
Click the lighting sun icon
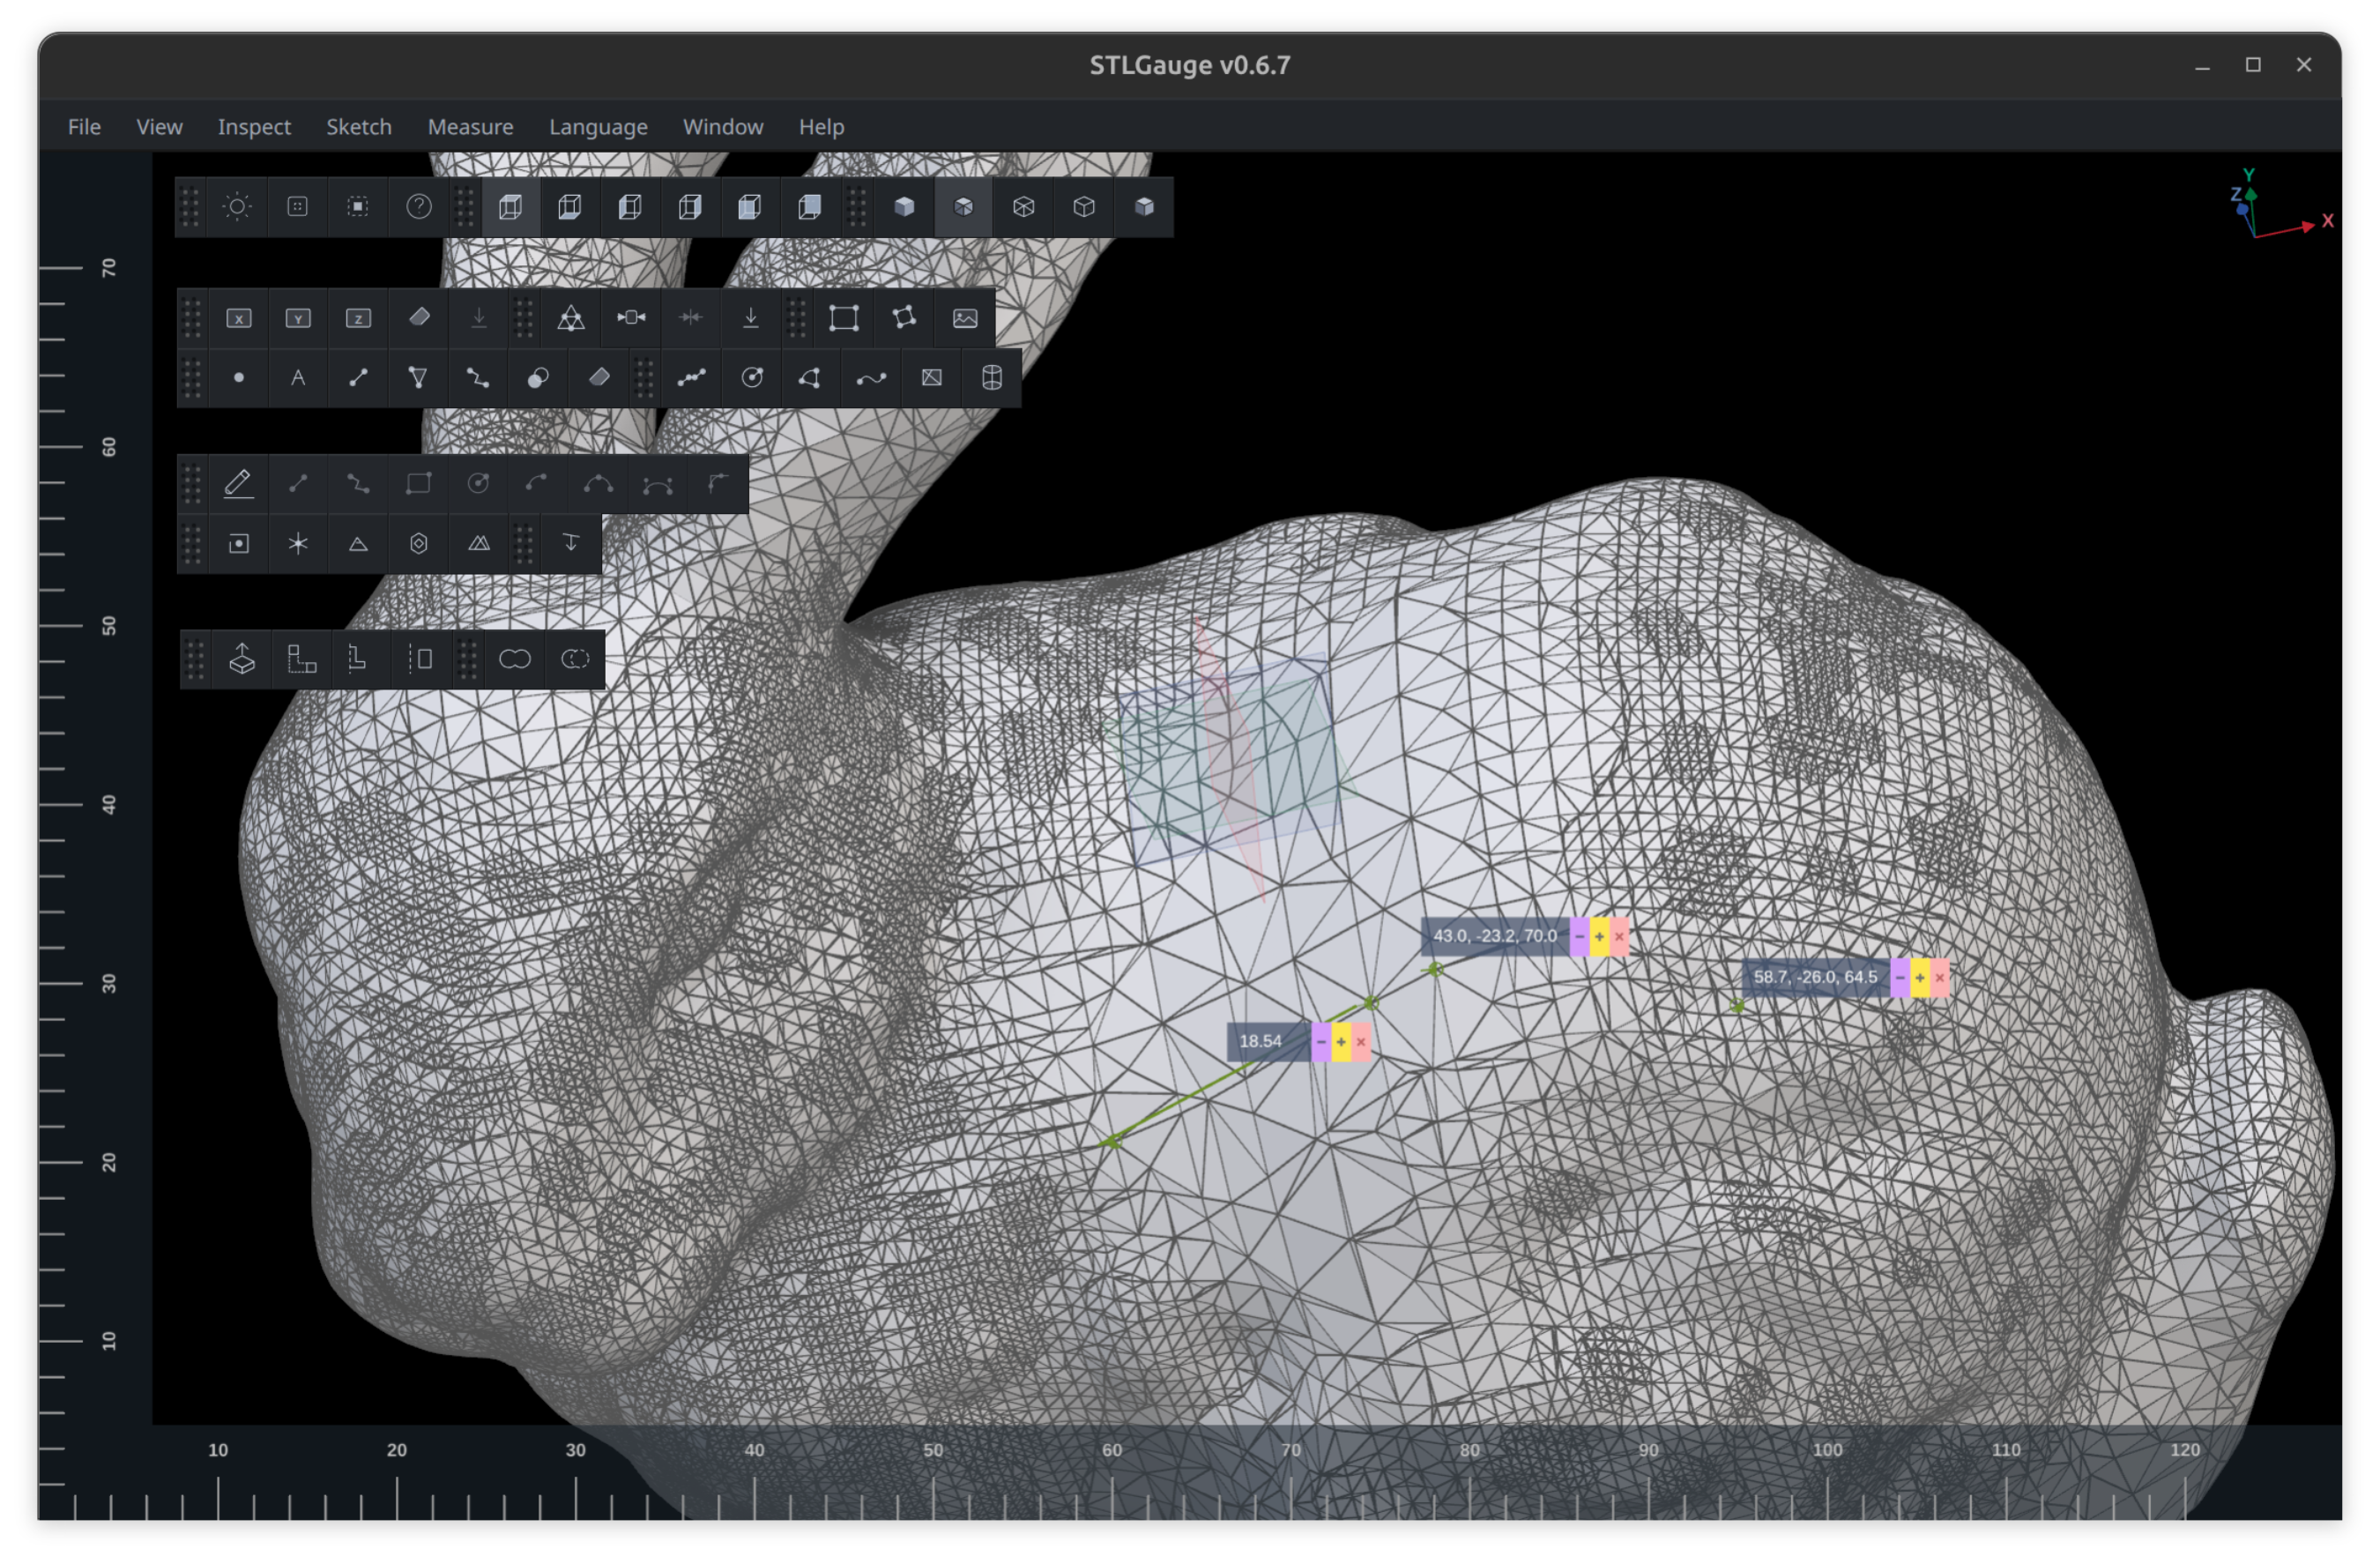pos(237,207)
